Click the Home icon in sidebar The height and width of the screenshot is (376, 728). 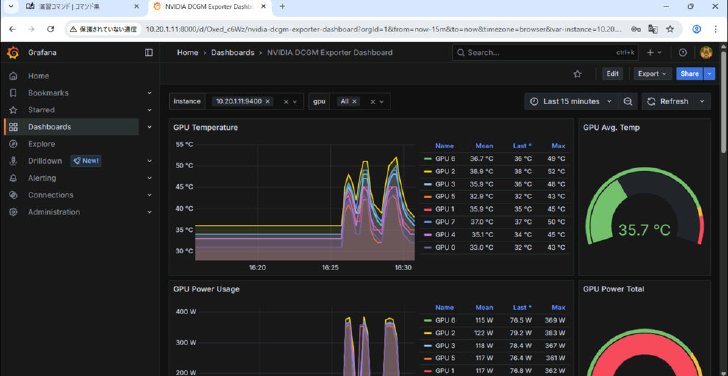click(x=13, y=76)
